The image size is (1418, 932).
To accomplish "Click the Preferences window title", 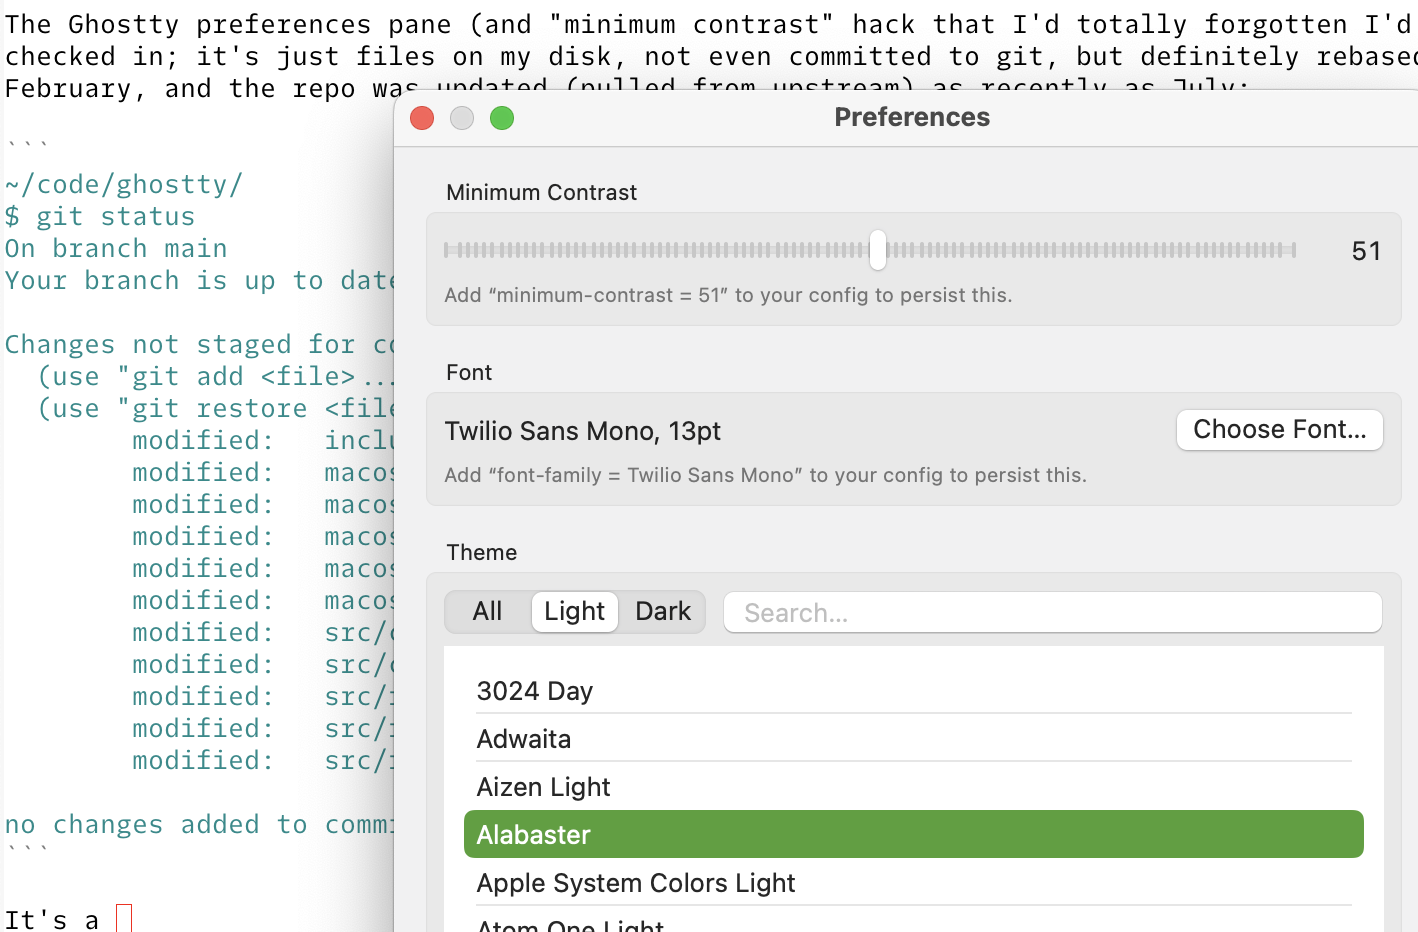I will tap(912, 117).
